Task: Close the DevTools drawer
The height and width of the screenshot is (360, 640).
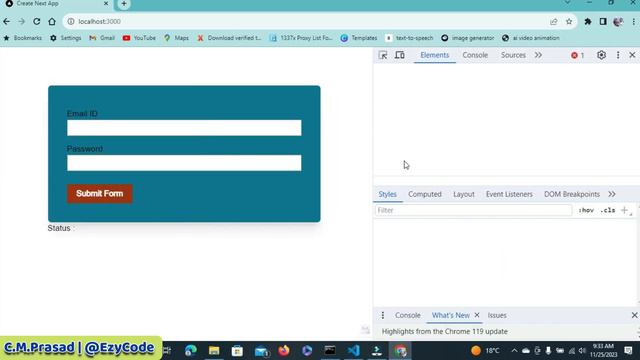Action: (634, 315)
